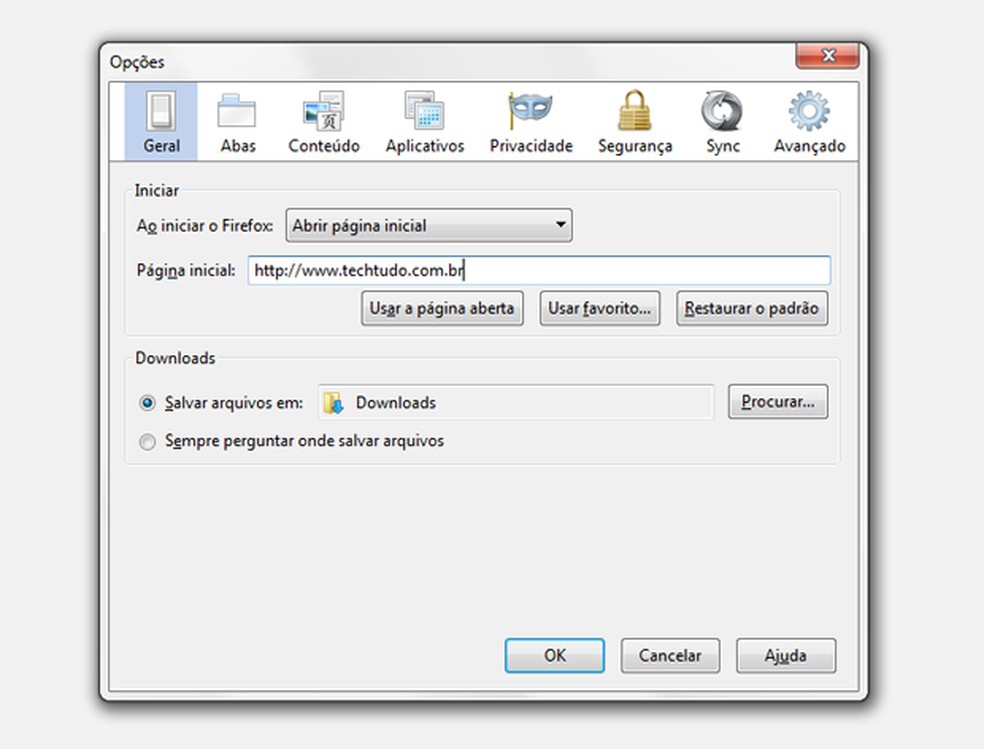Click the Ao iniciar o Firefox label
This screenshot has height=749, width=984.
click(x=205, y=225)
